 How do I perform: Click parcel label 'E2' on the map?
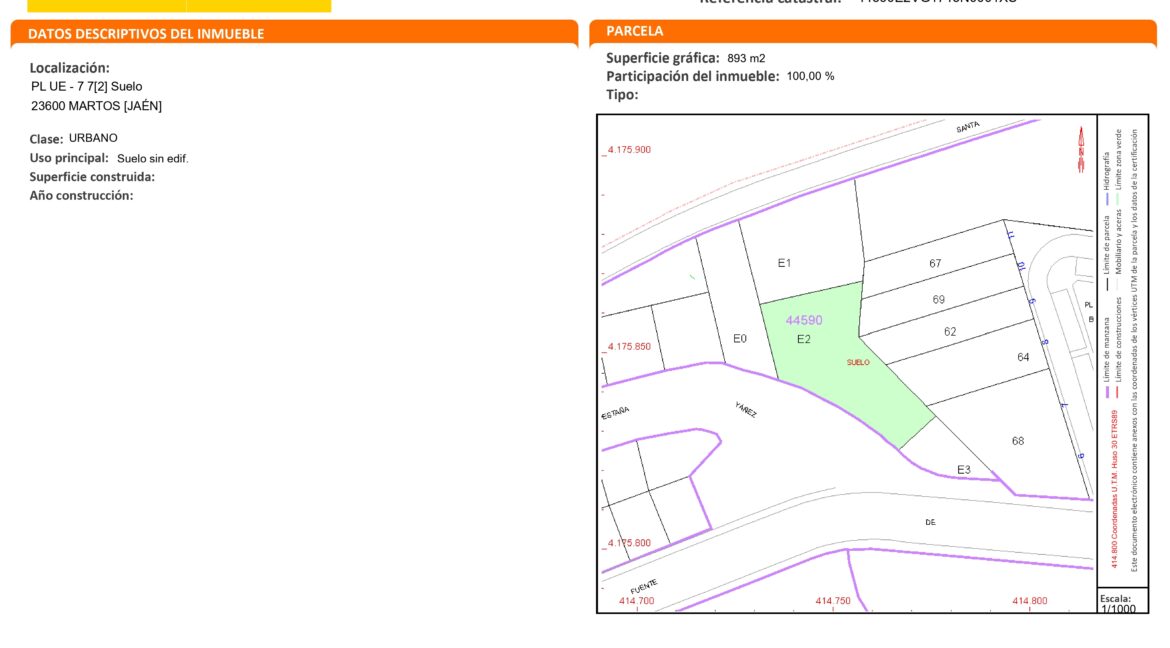[x=804, y=340]
